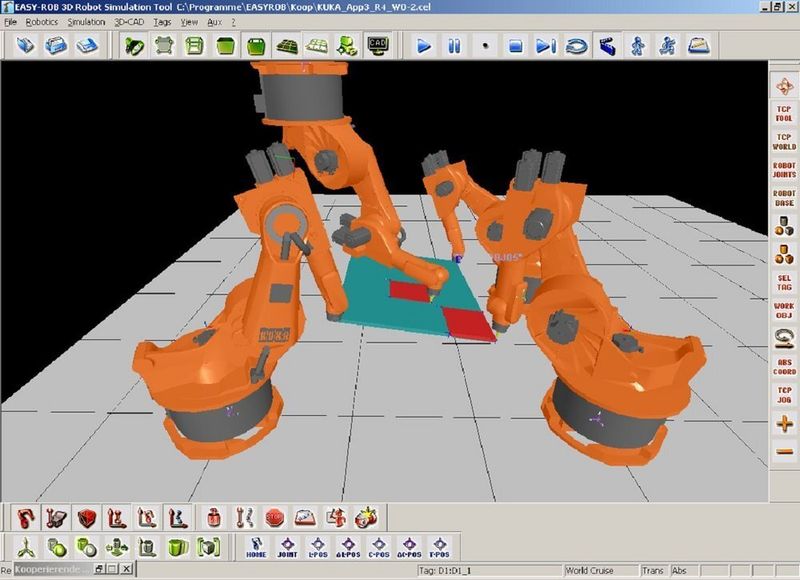Screen dimensions: 800x580
Task: Click the JOINT motion button
Action: (287, 548)
